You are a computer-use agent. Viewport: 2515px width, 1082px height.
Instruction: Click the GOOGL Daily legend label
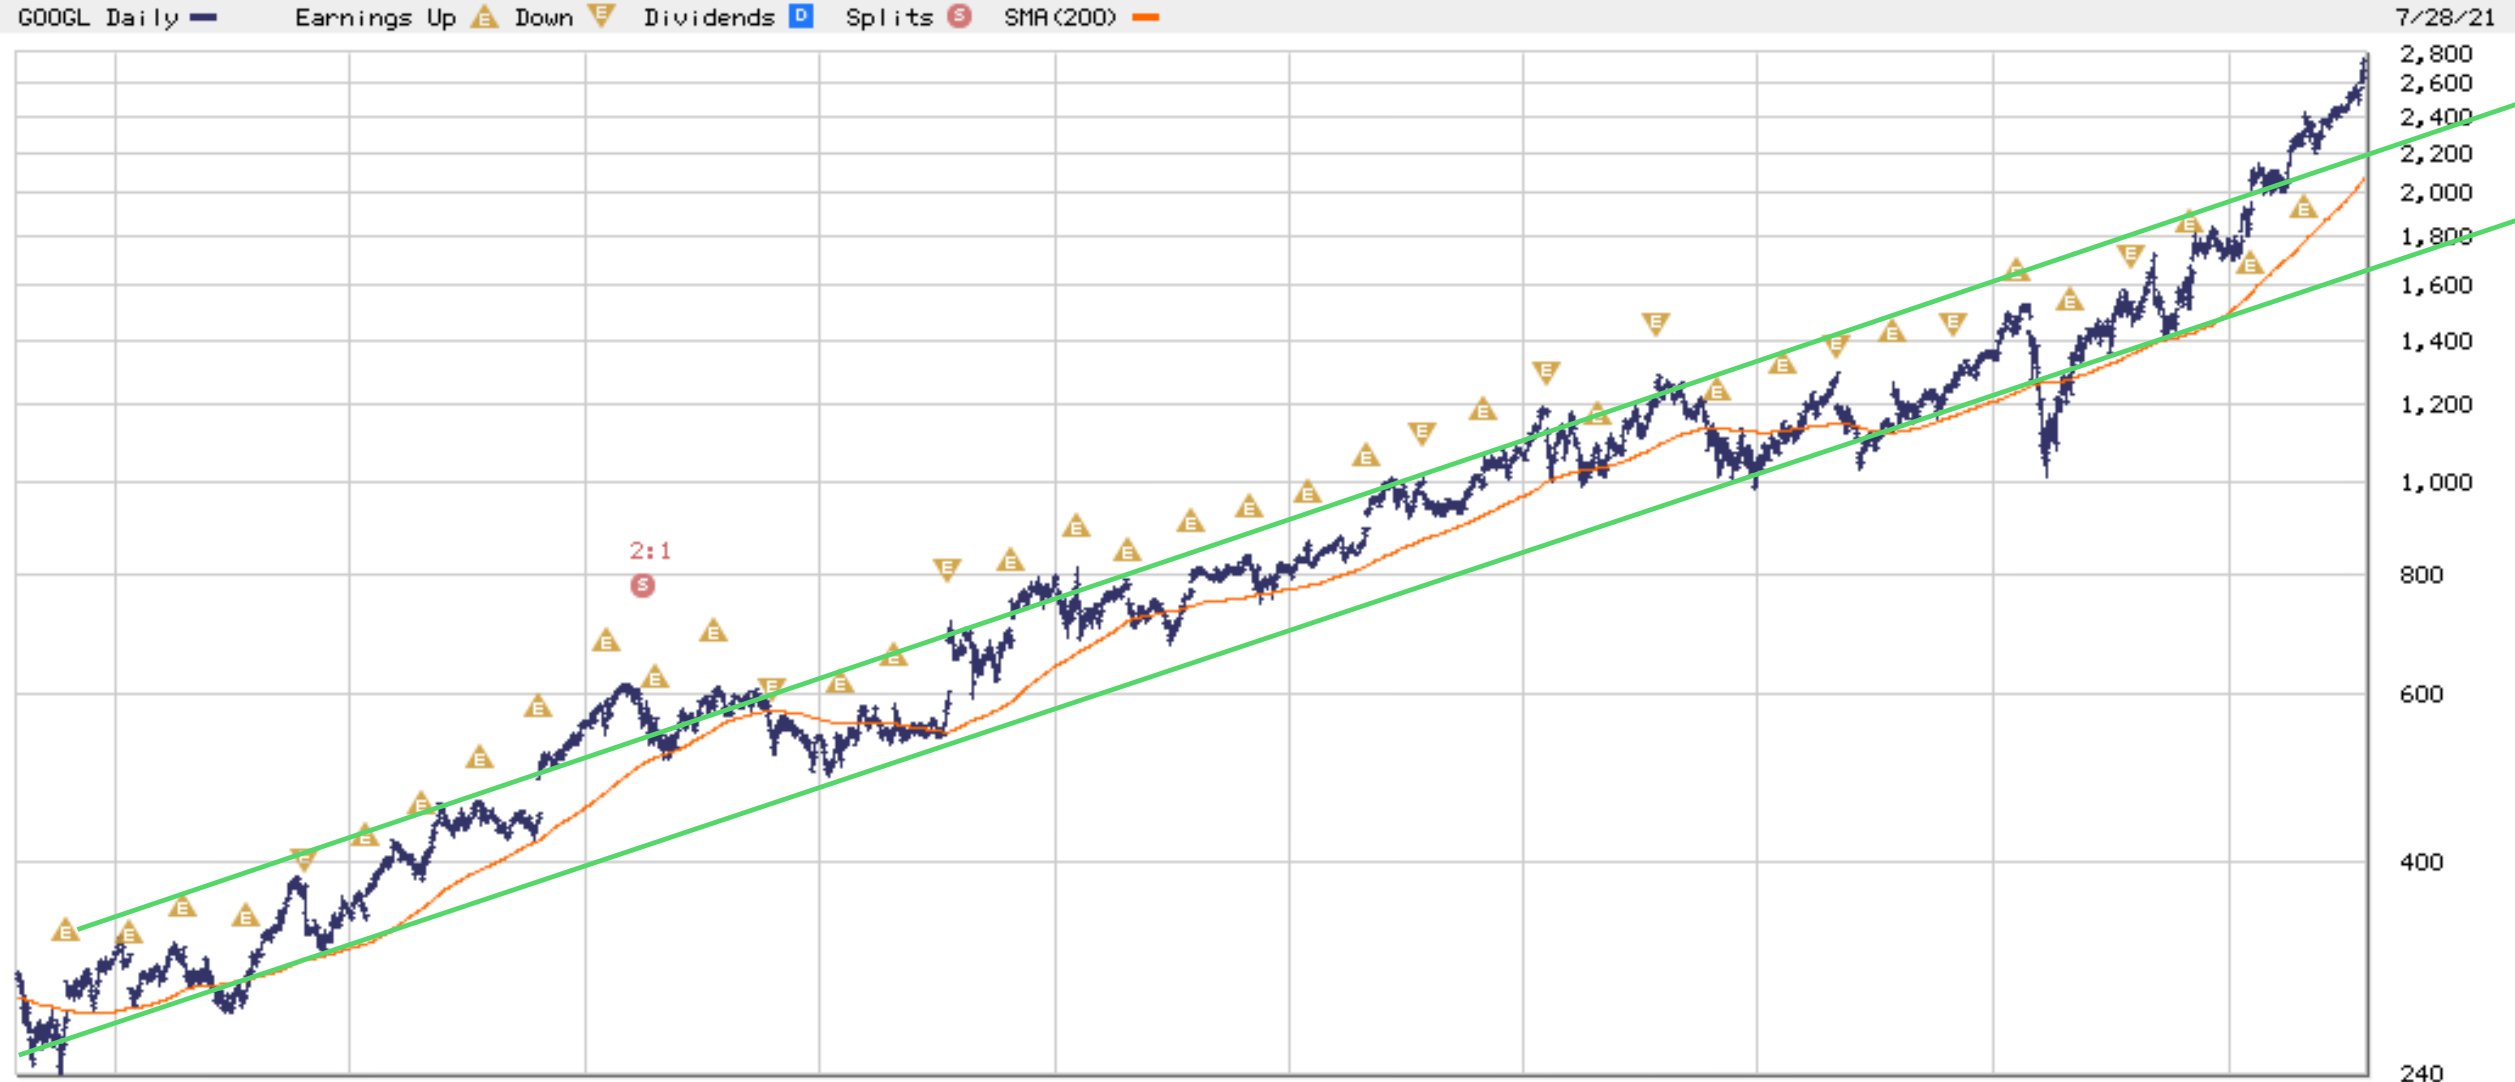[97, 17]
